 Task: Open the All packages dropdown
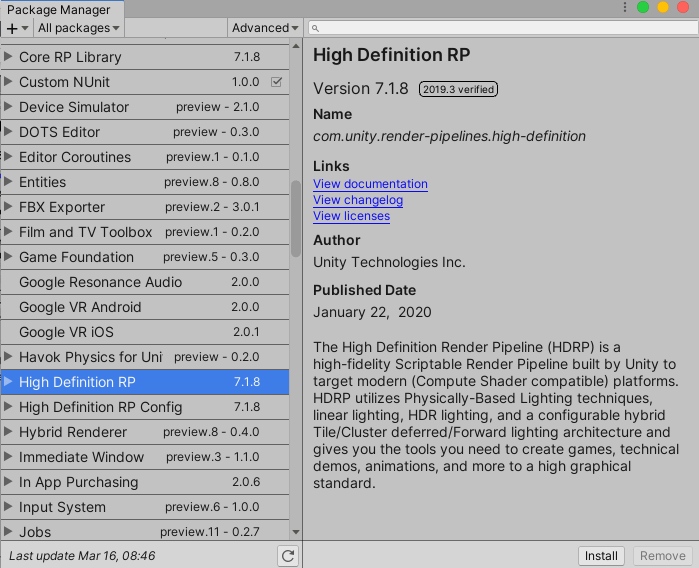(80, 28)
